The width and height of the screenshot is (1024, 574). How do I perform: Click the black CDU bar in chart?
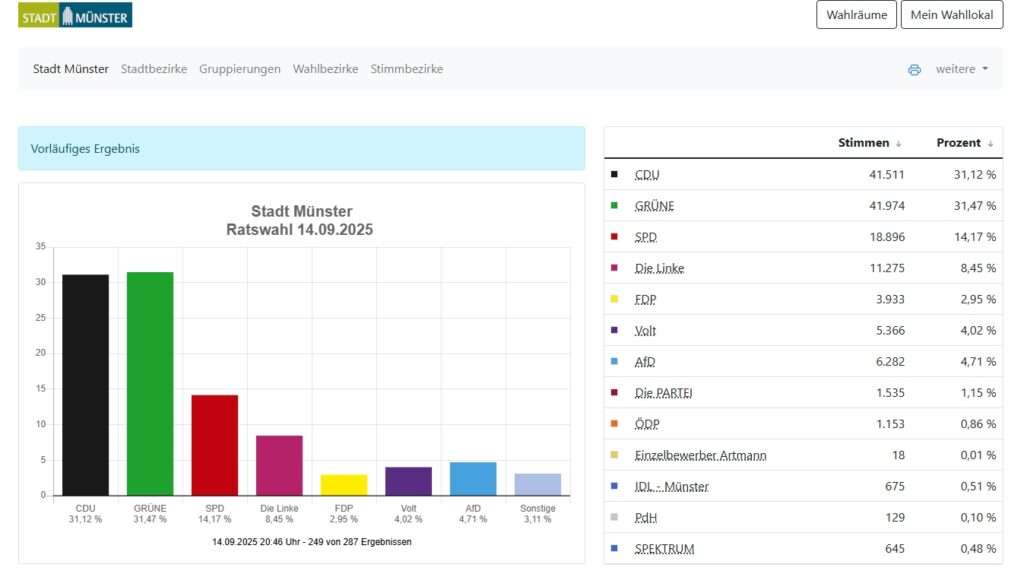(85, 384)
